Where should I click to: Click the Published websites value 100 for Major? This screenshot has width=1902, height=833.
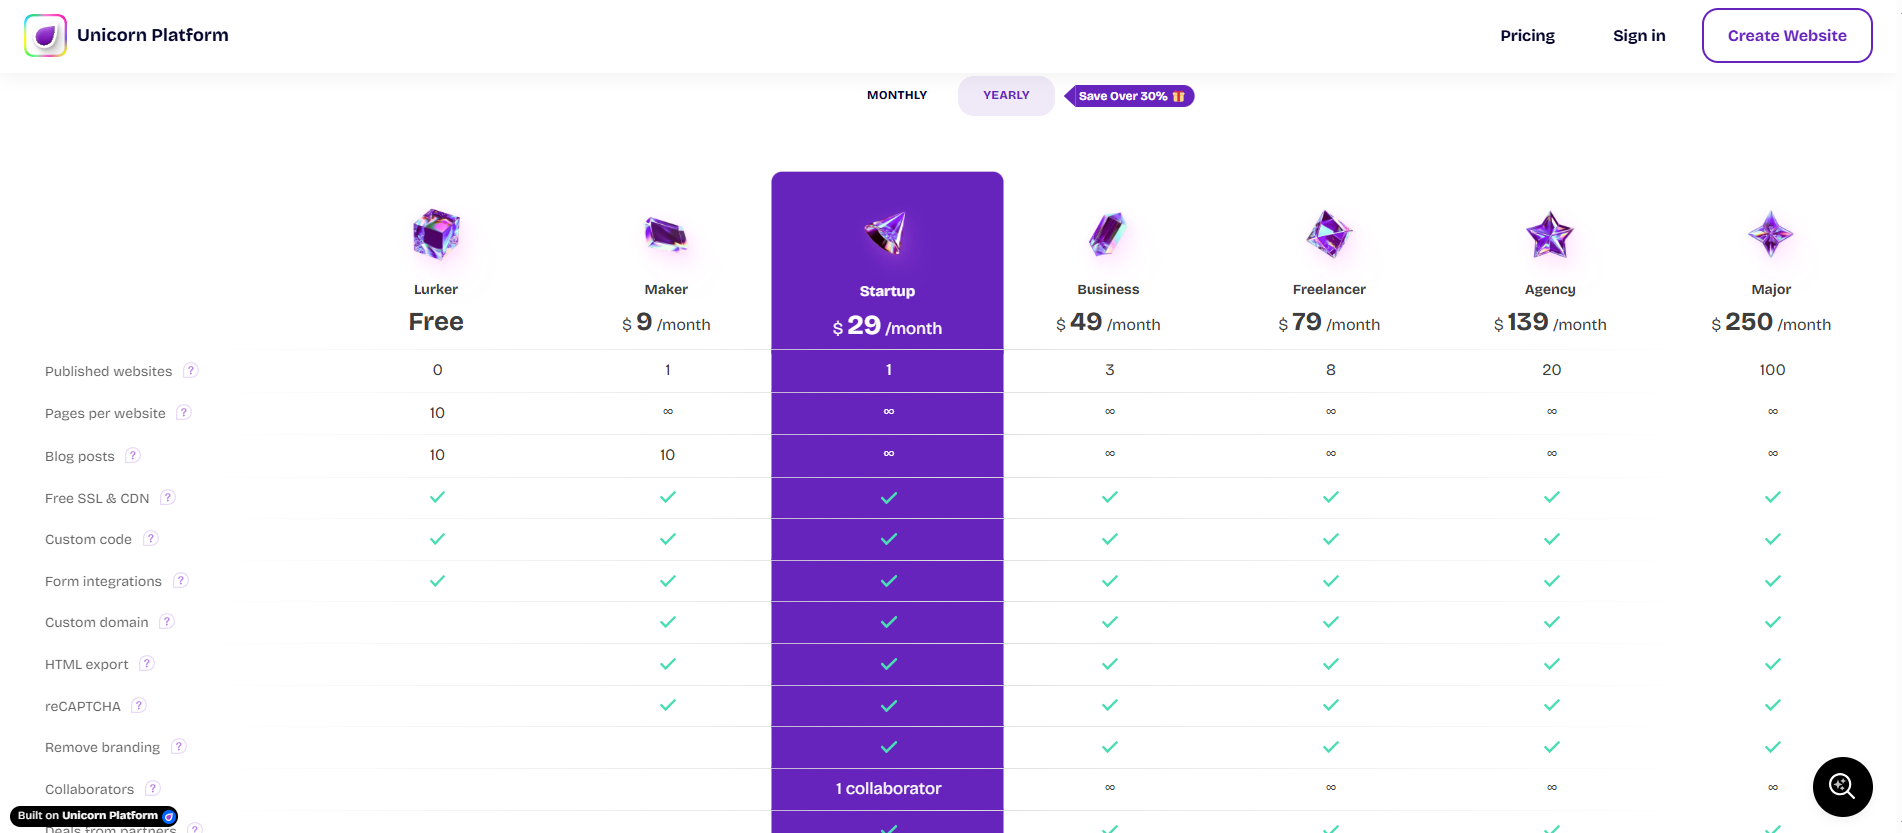click(1772, 370)
